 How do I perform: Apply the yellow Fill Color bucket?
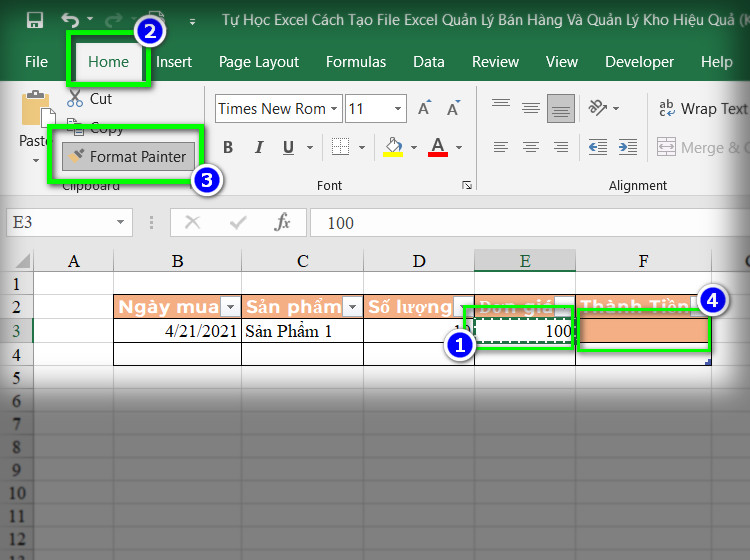pos(393,147)
